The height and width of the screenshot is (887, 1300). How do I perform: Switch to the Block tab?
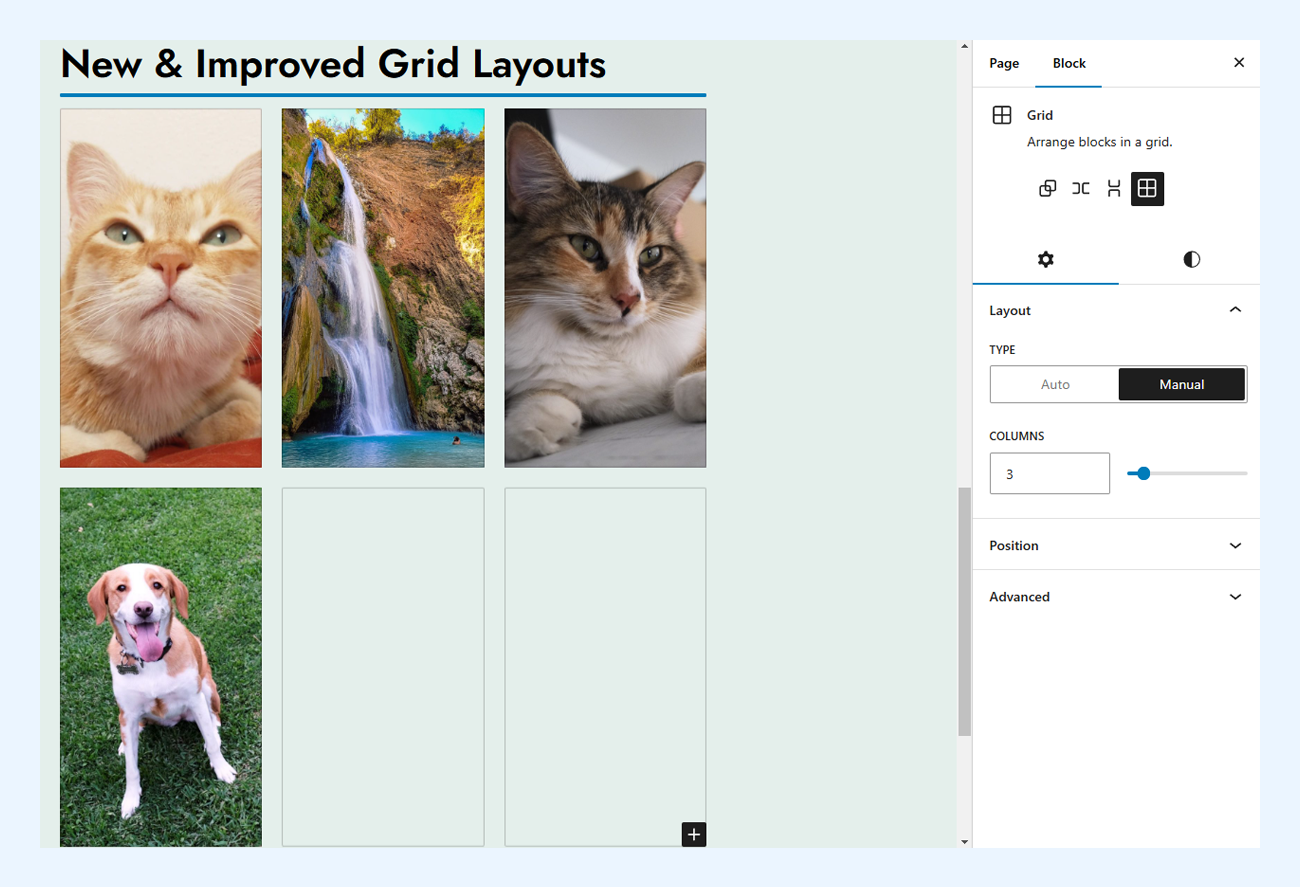point(1069,63)
